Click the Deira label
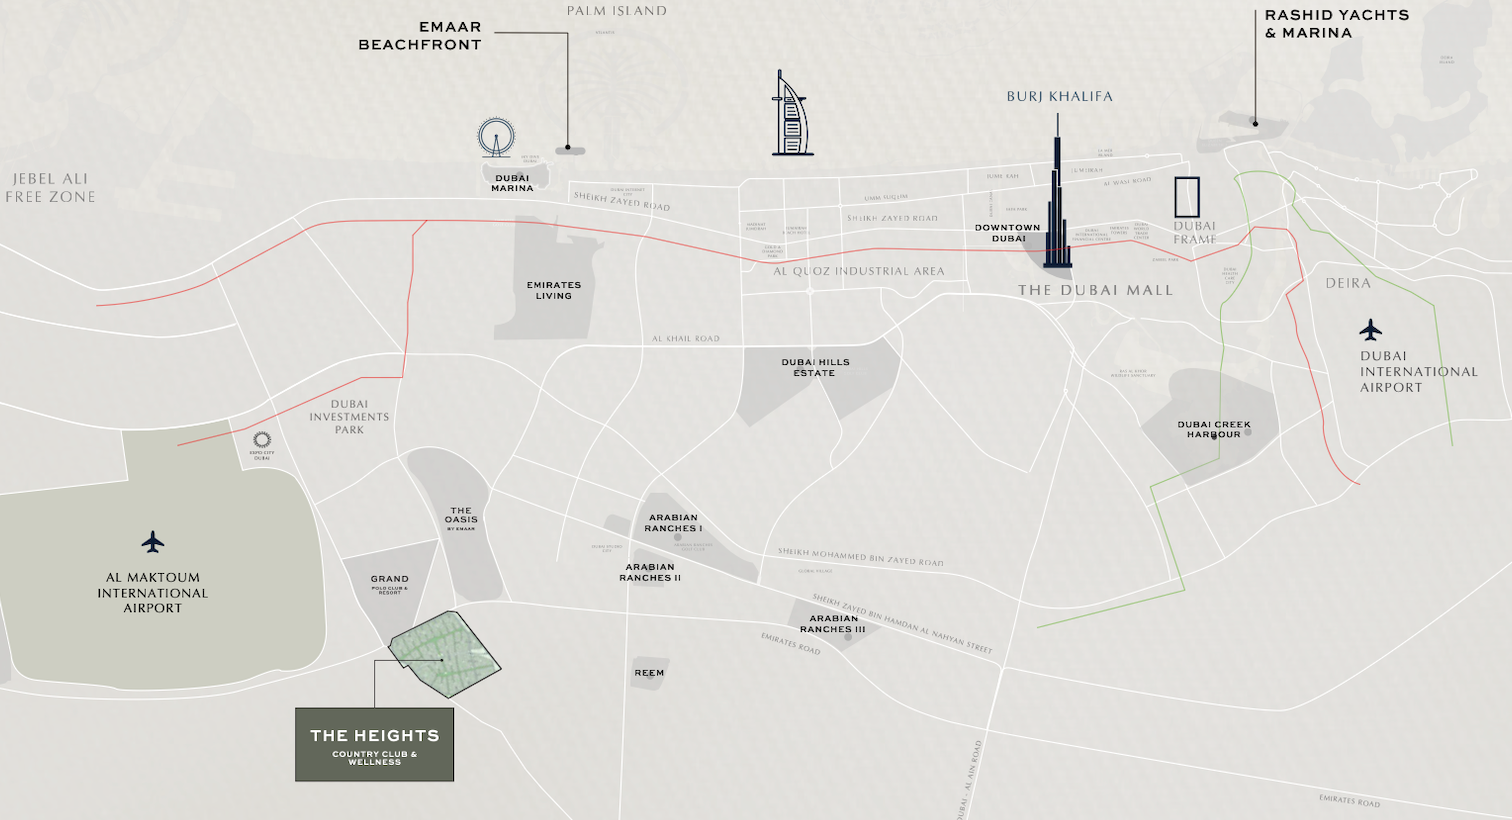Viewport: 1512px width, 820px height. point(1348,283)
